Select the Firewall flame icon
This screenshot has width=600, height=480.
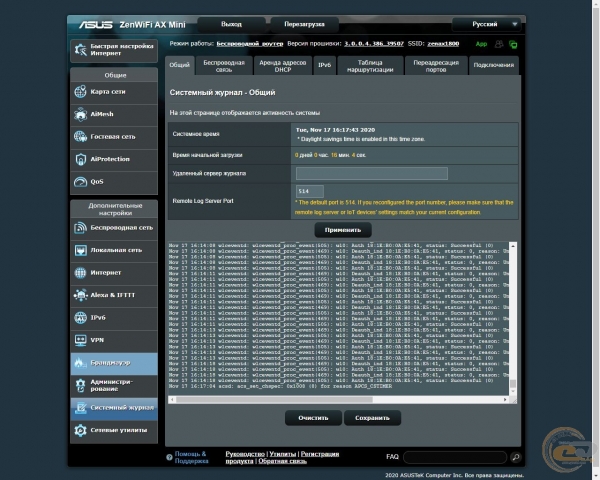click(80, 362)
